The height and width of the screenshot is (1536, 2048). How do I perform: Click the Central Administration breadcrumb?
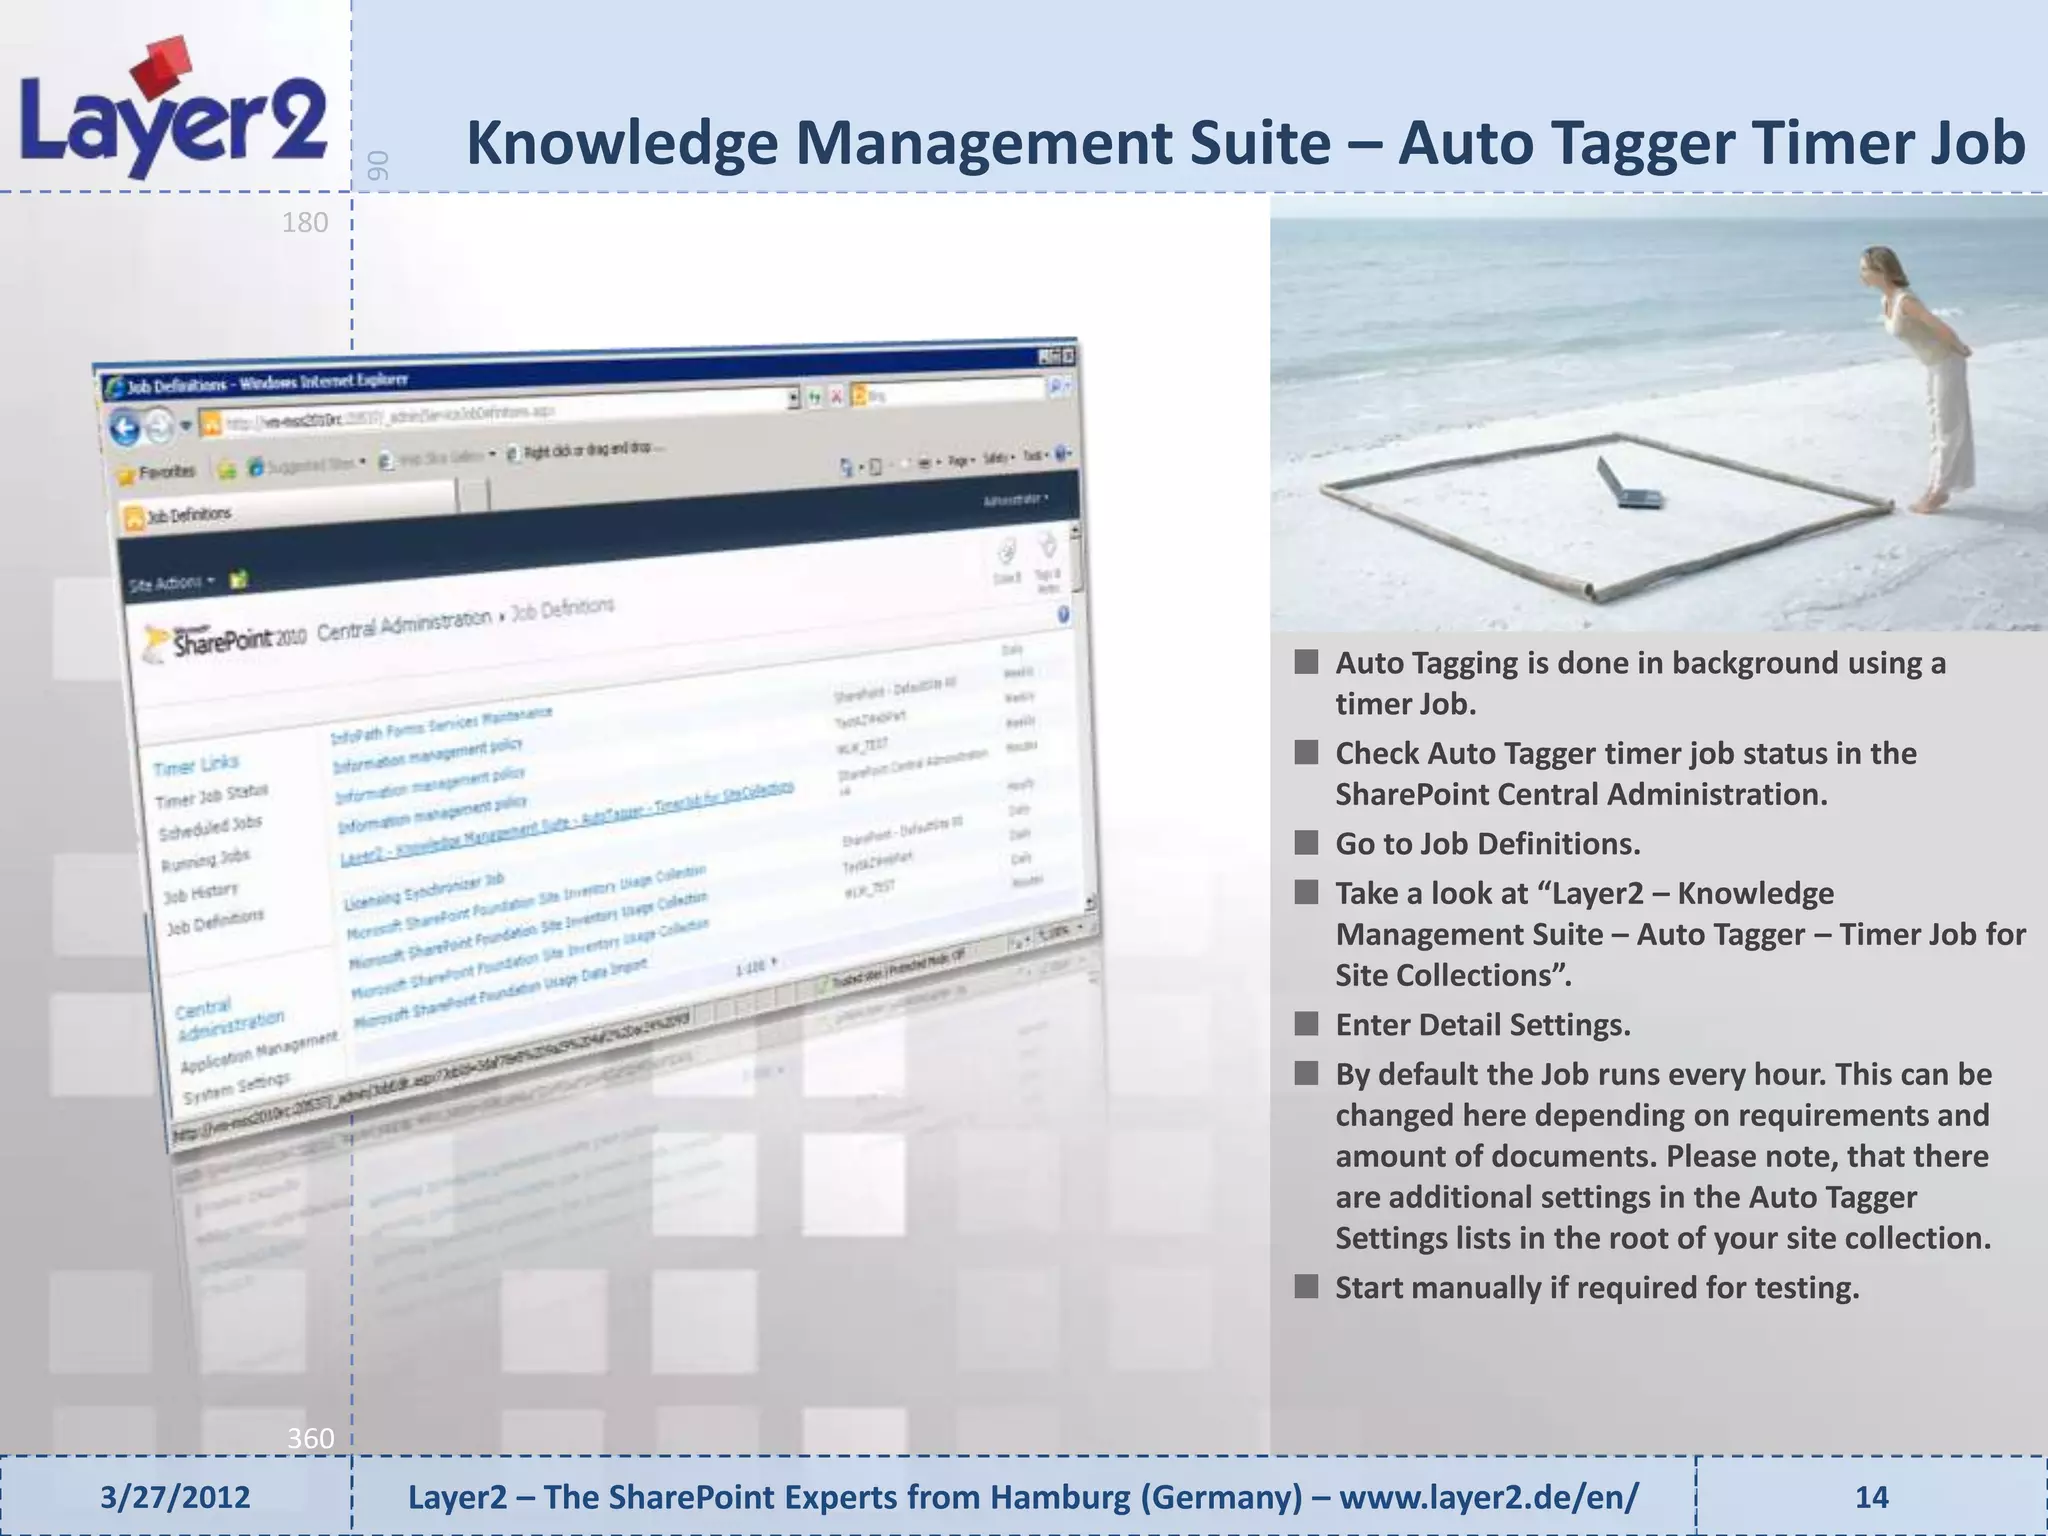pos(404,625)
